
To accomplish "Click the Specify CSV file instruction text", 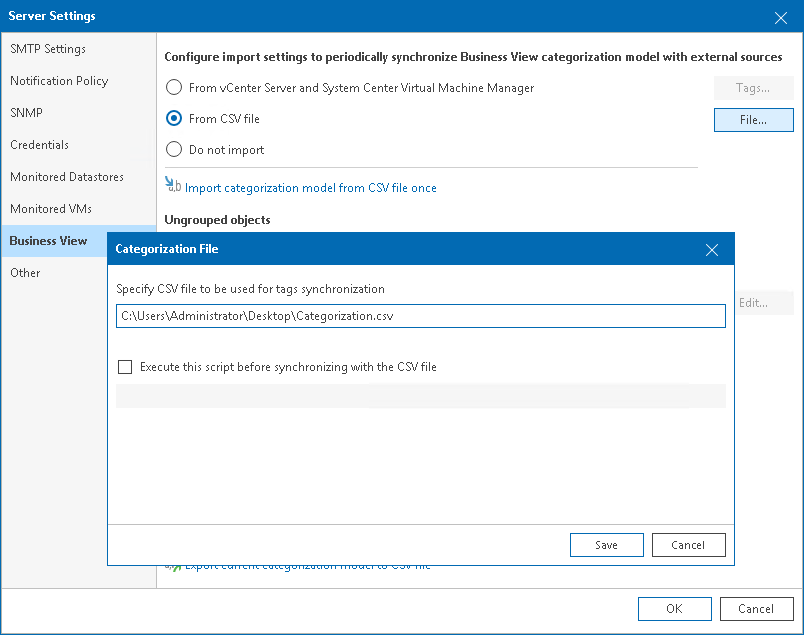I will point(250,289).
